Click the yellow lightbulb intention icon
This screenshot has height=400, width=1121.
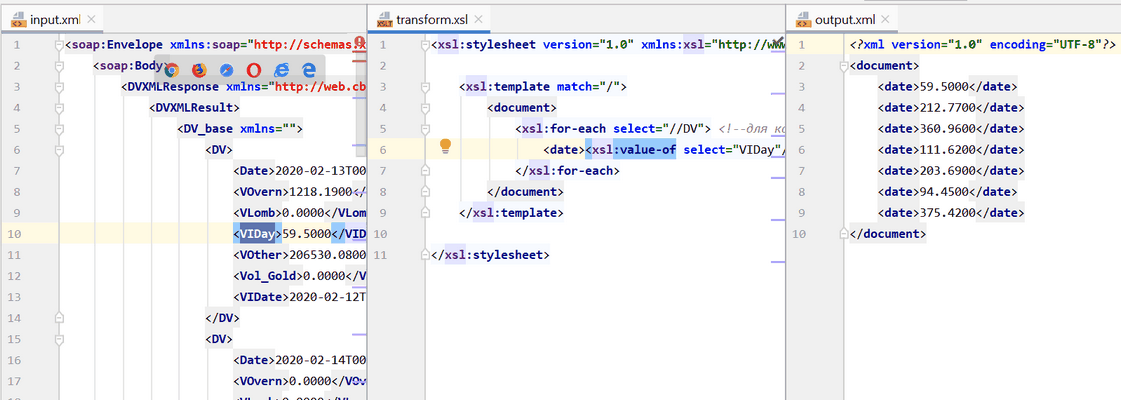pyautogui.click(x=446, y=148)
